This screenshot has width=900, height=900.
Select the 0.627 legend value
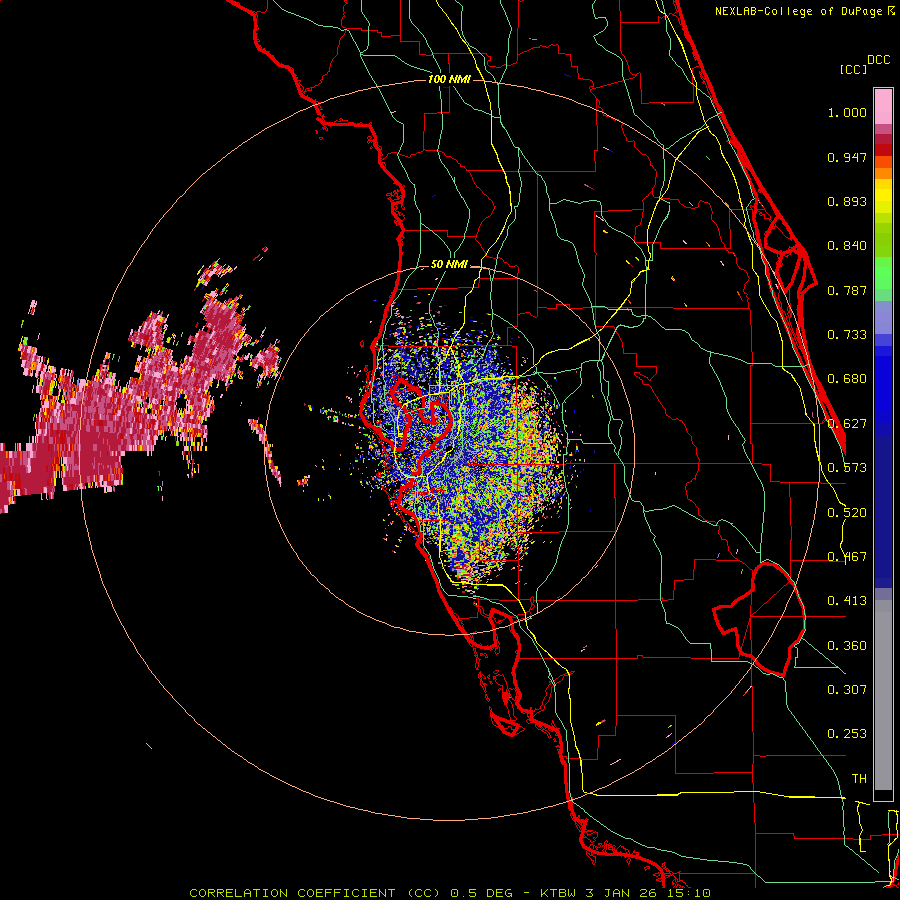point(847,424)
